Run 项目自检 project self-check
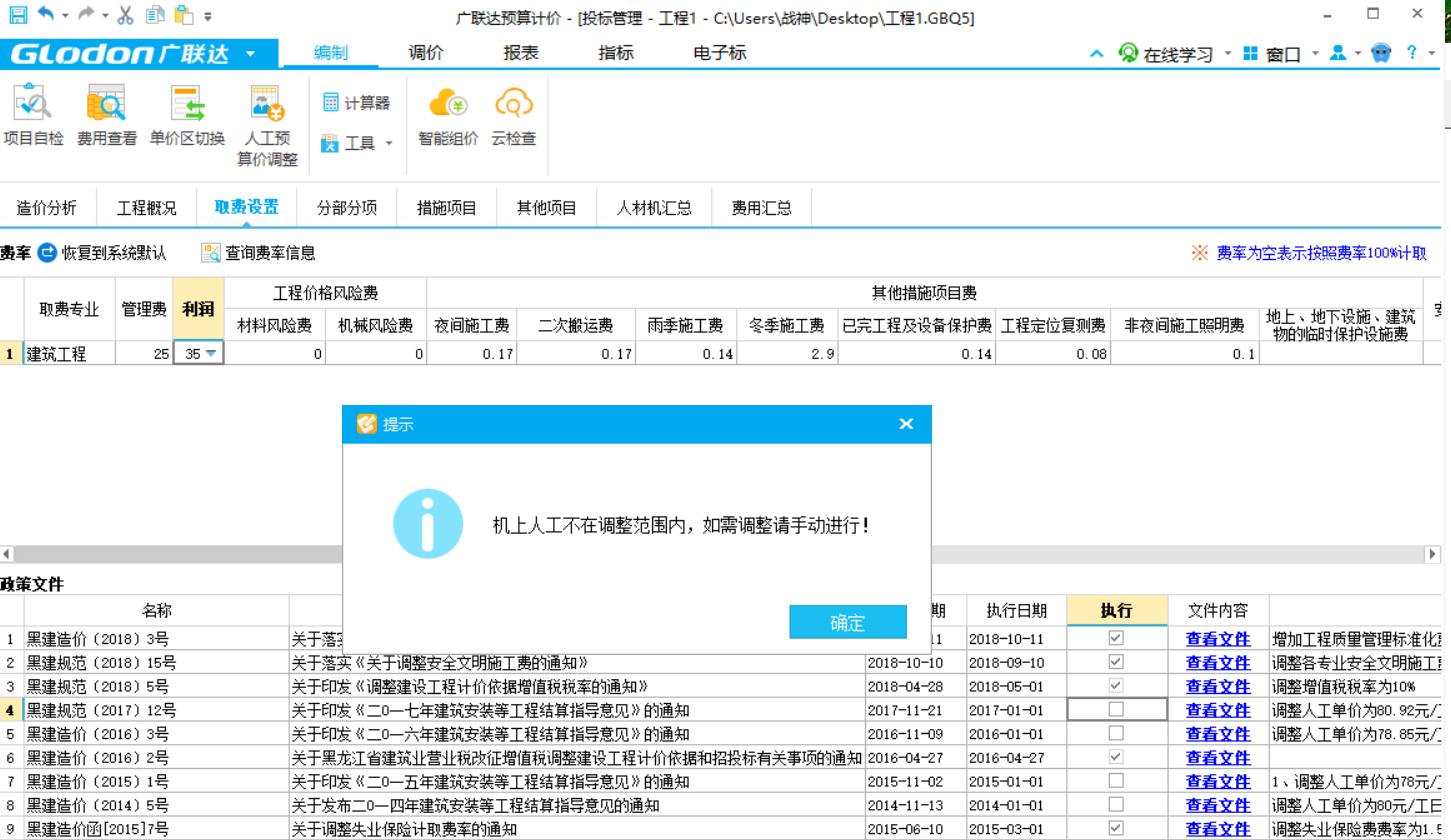This screenshot has width=1451, height=840. click(x=33, y=117)
